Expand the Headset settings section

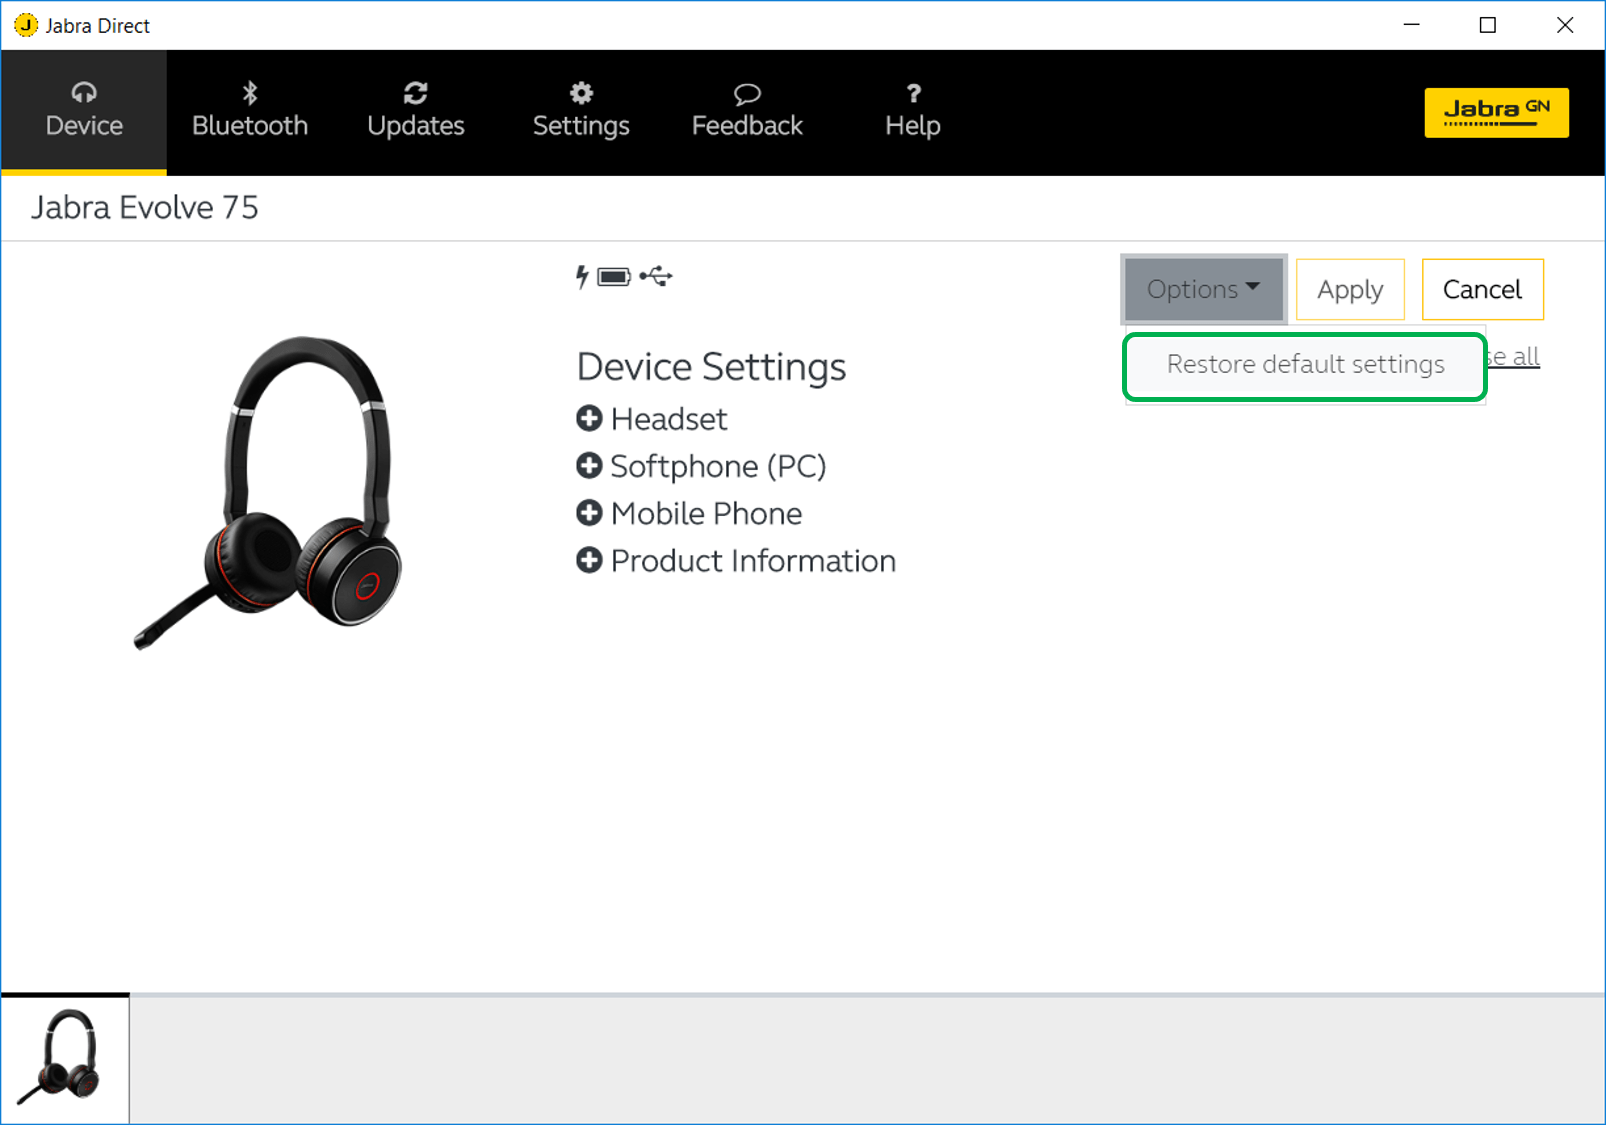[x=589, y=419]
